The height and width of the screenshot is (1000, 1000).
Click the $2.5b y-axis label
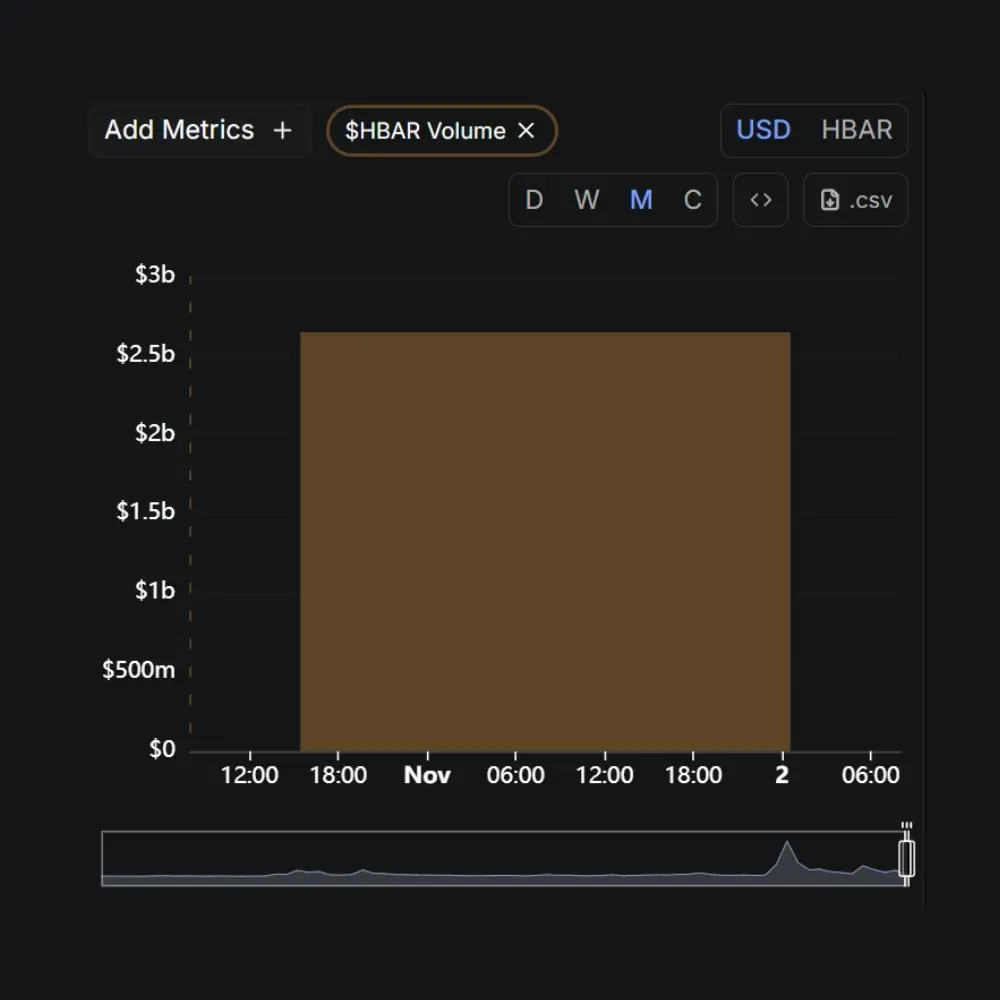pos(145,353)
